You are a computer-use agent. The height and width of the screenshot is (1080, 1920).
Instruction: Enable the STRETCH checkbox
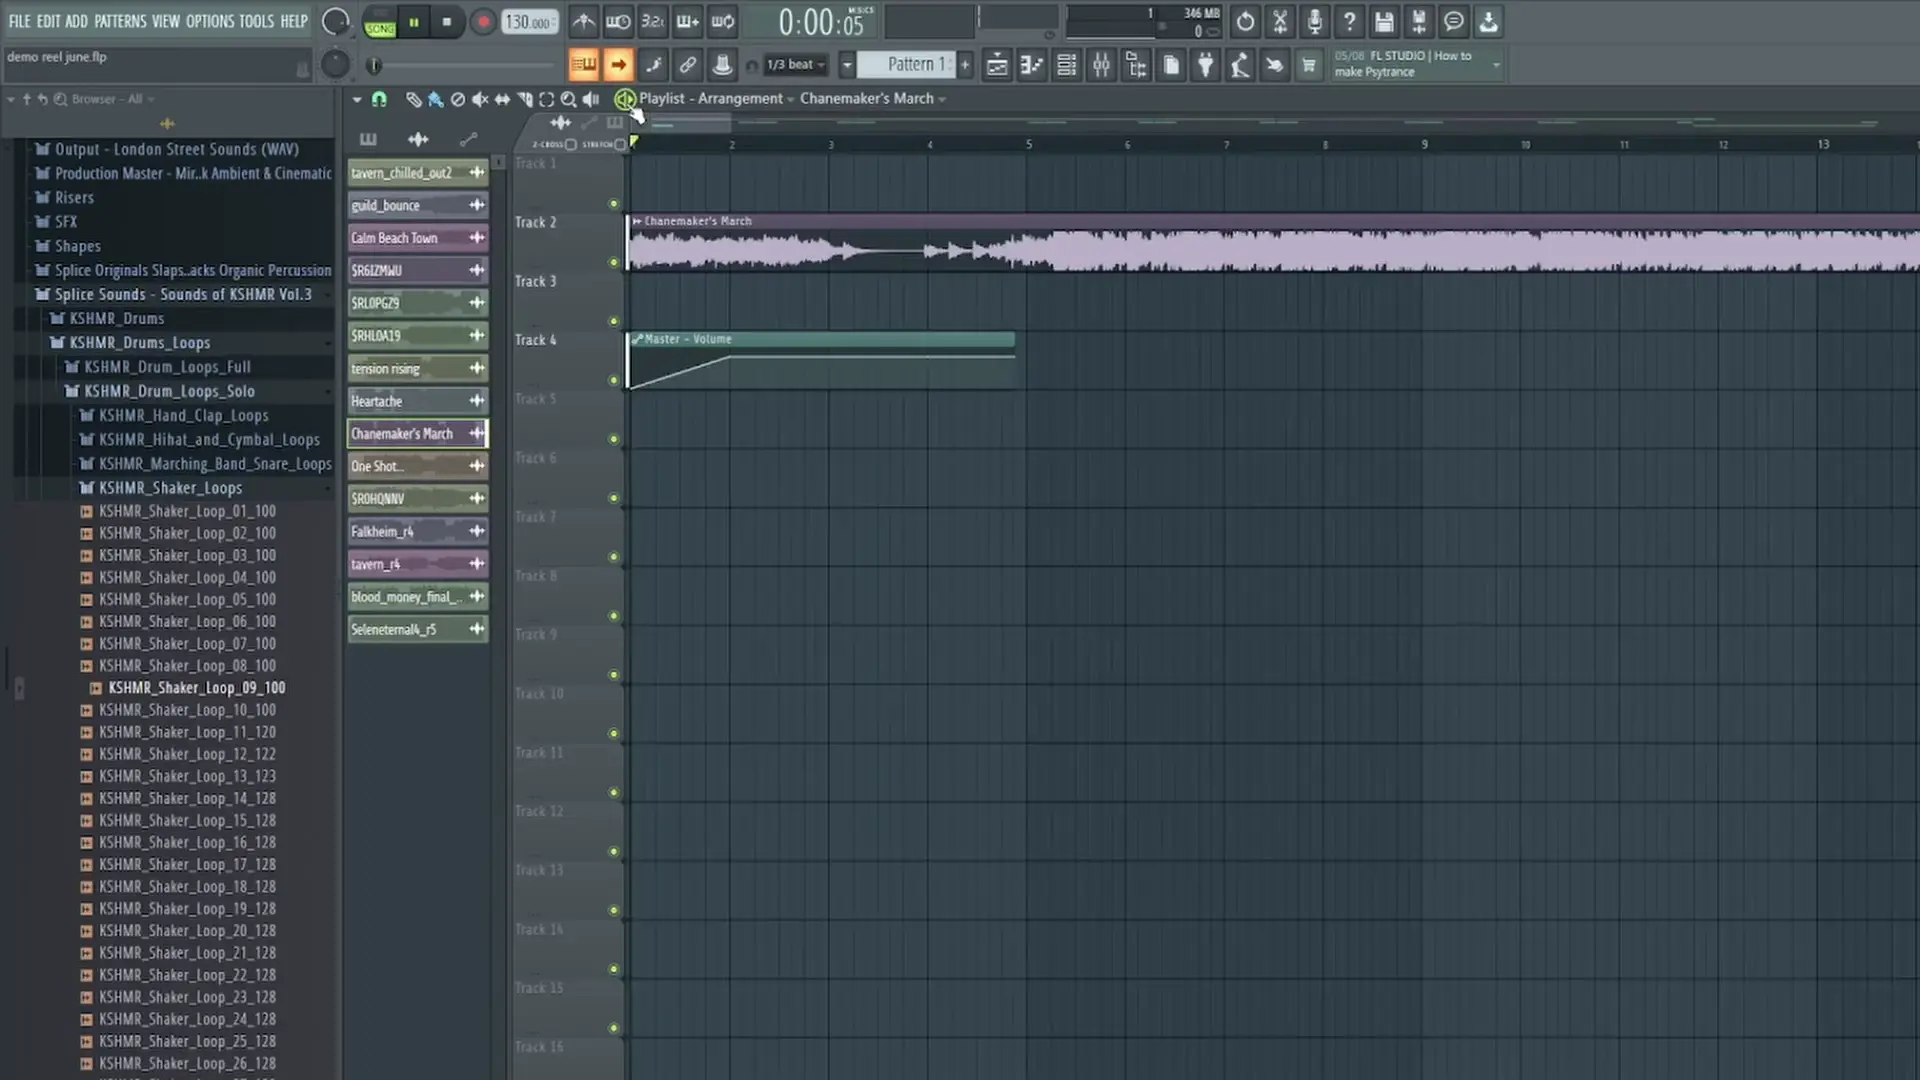620,144
